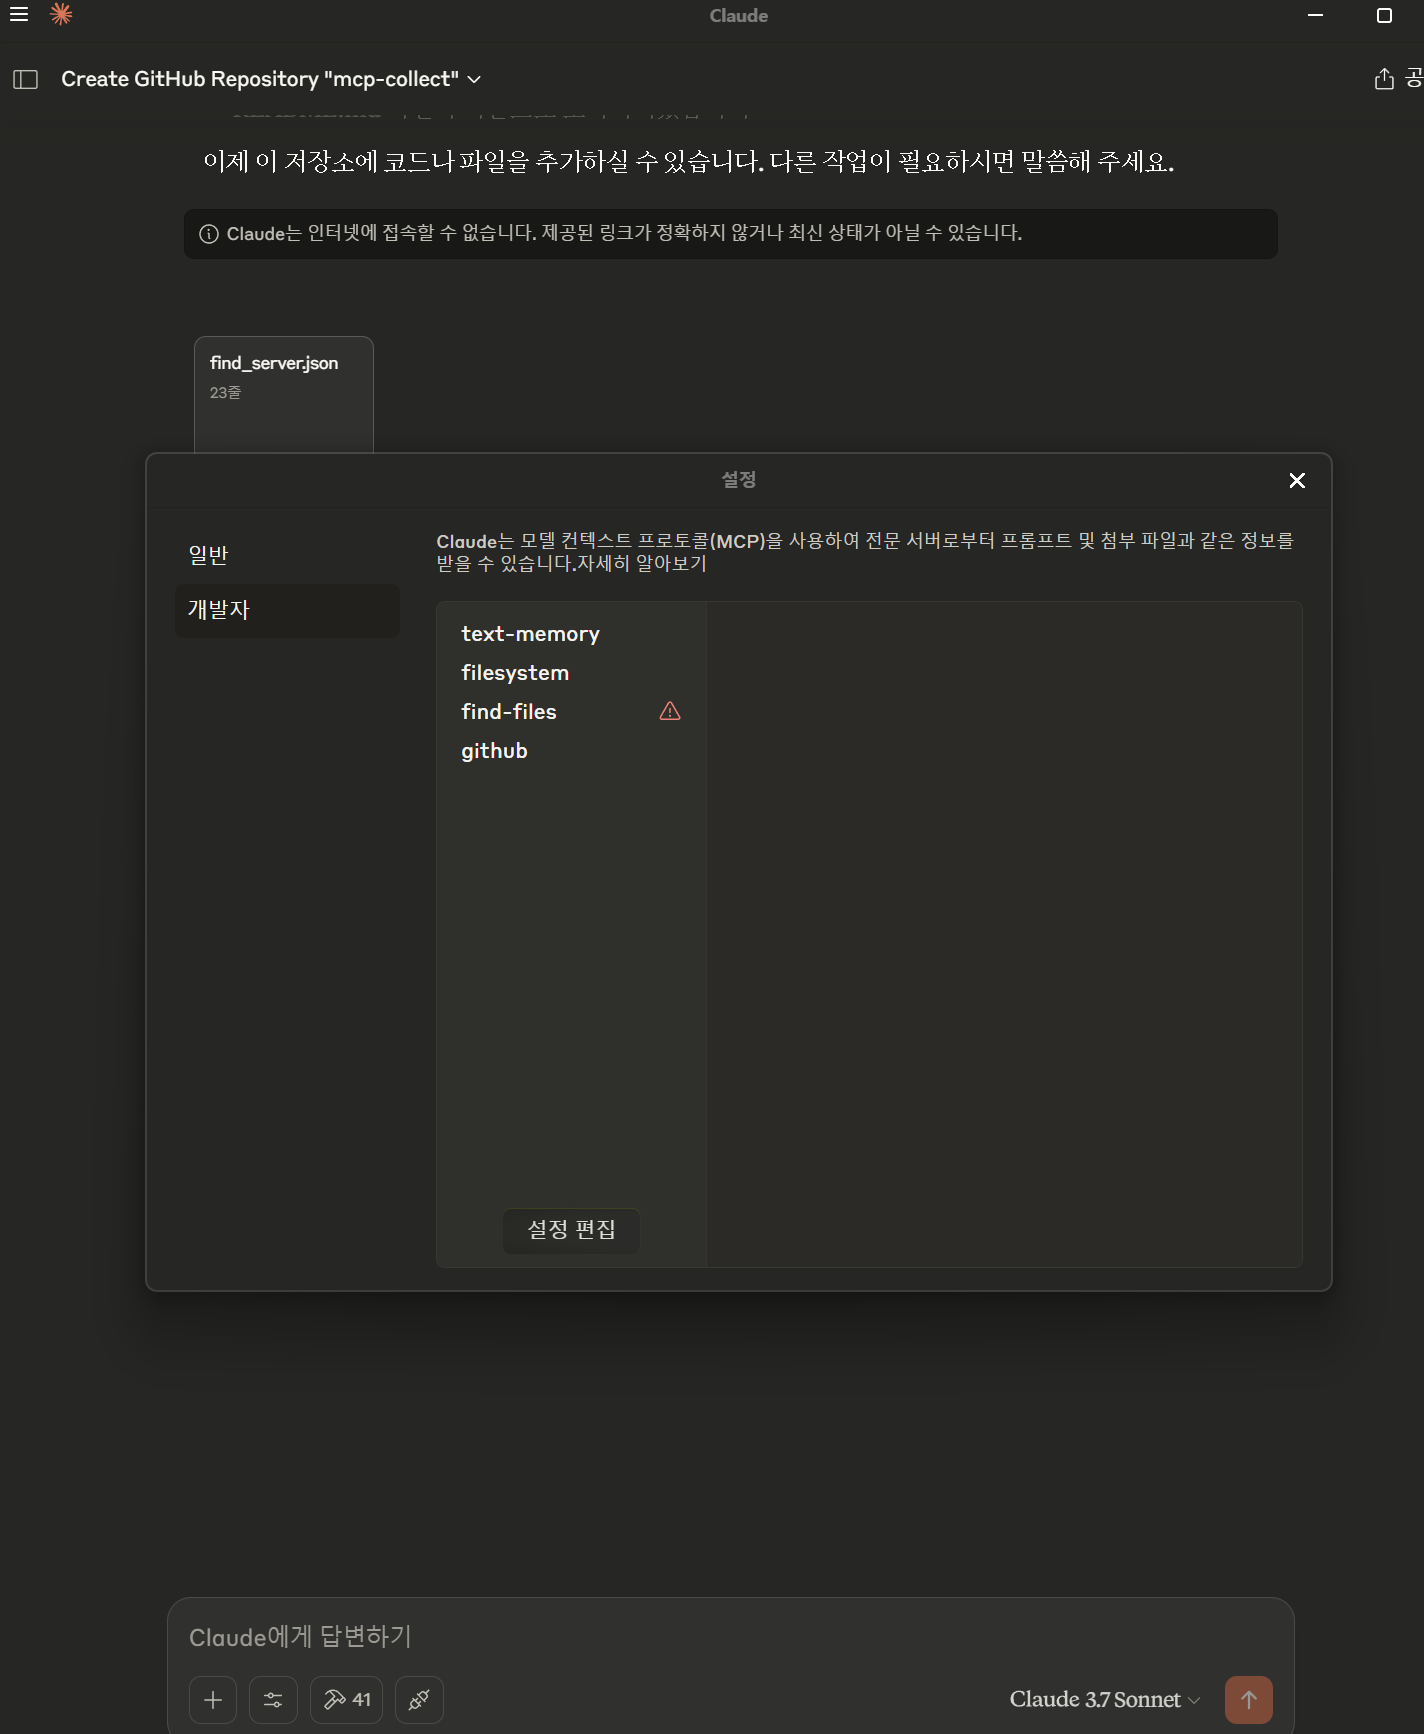This screenshot has height=1734, width=1424.
Task: Click the warning icon next to find-files
Action: (x=670, y=711)
